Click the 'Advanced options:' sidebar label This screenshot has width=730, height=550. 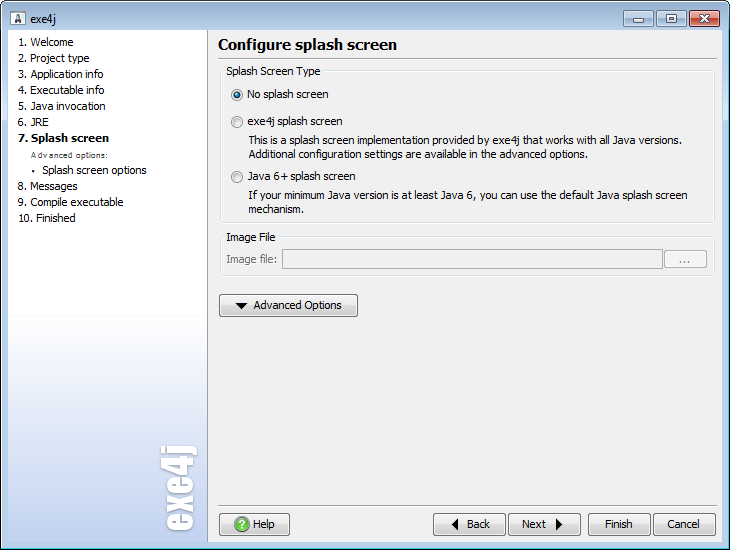(x=69, y=155)
